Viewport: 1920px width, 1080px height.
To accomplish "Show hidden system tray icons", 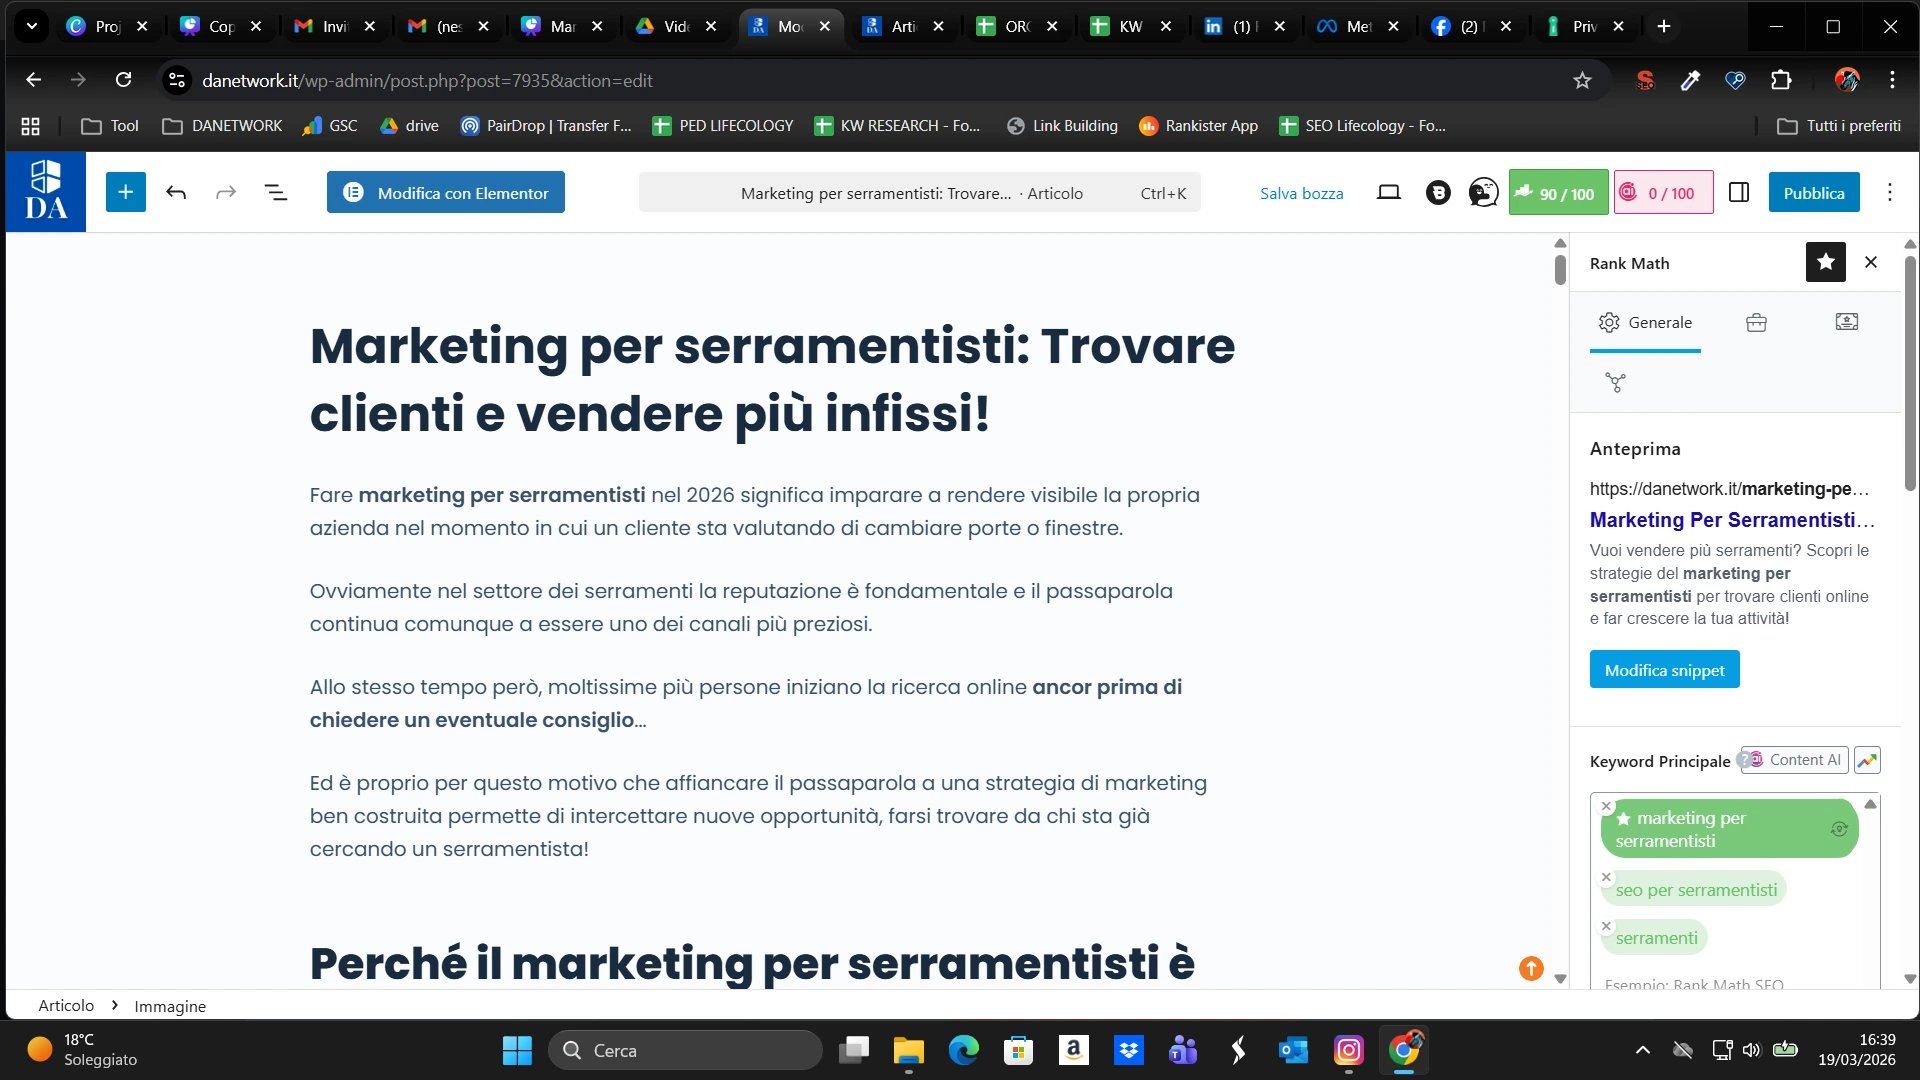I will tap(1642, 1049).
